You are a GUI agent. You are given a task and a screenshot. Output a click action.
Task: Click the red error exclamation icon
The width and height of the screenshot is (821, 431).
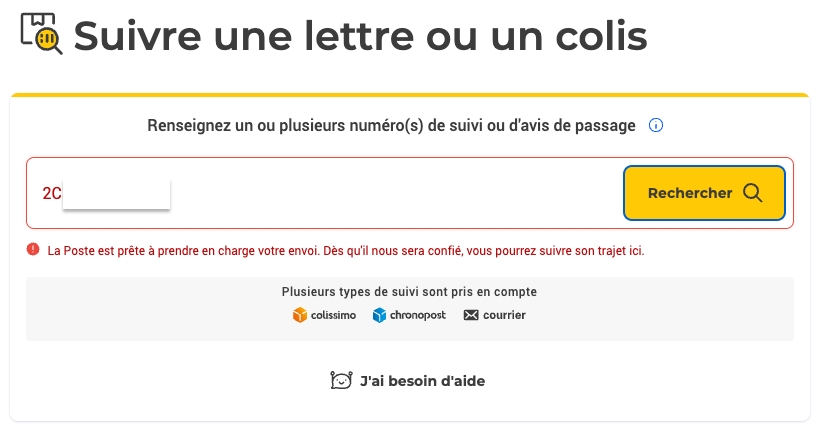(x=33, y=249)
